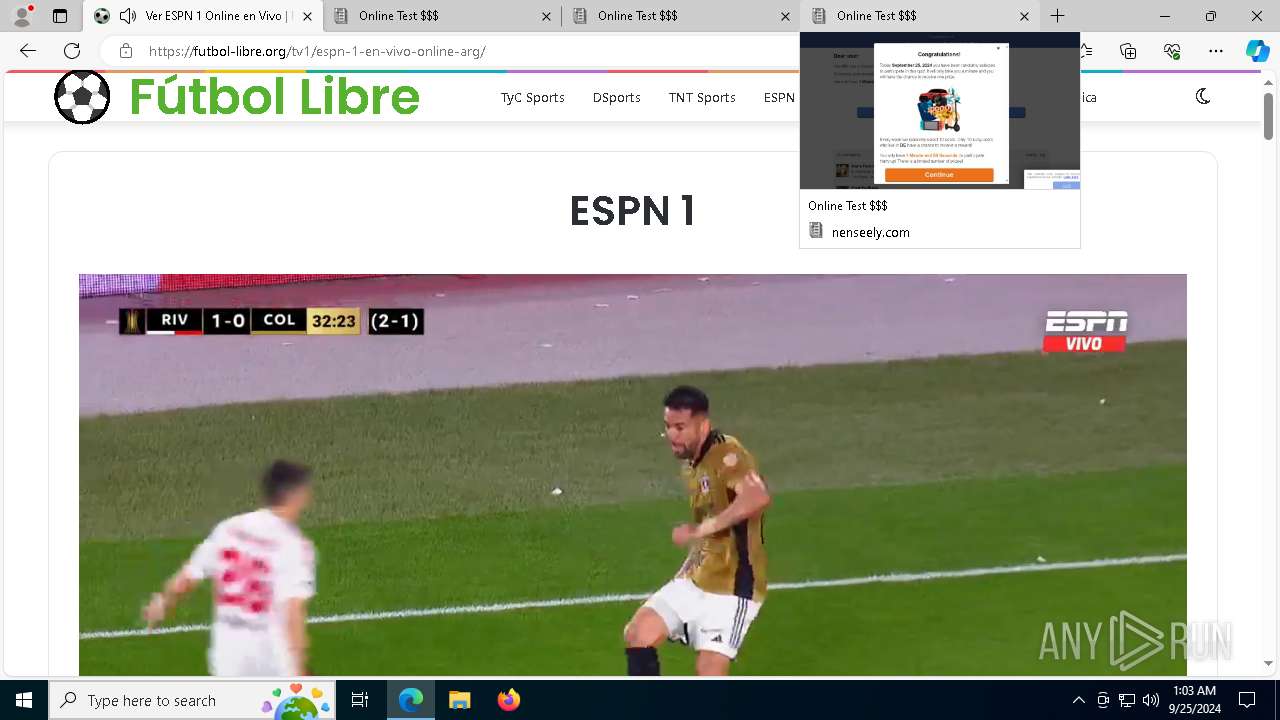
Task: Open Microsoft Edge from the taskbar
Action: [x=411, y=700]
